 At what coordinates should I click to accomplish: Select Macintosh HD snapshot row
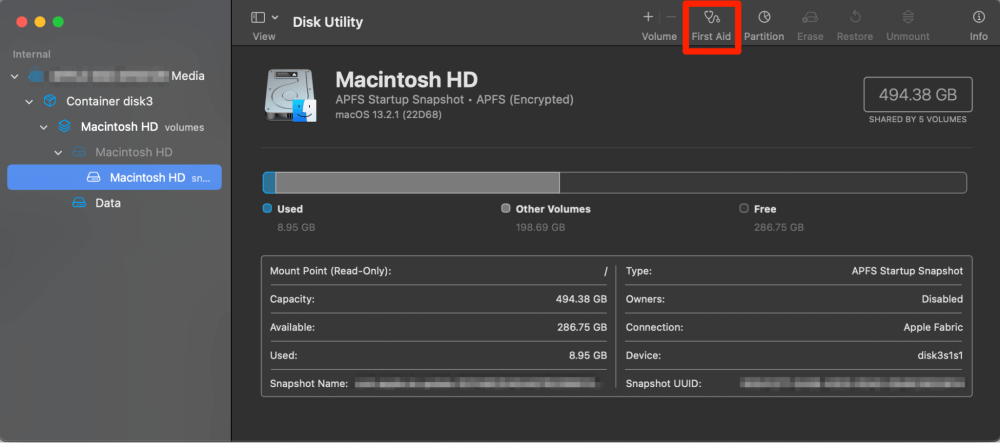click(115, 177)
